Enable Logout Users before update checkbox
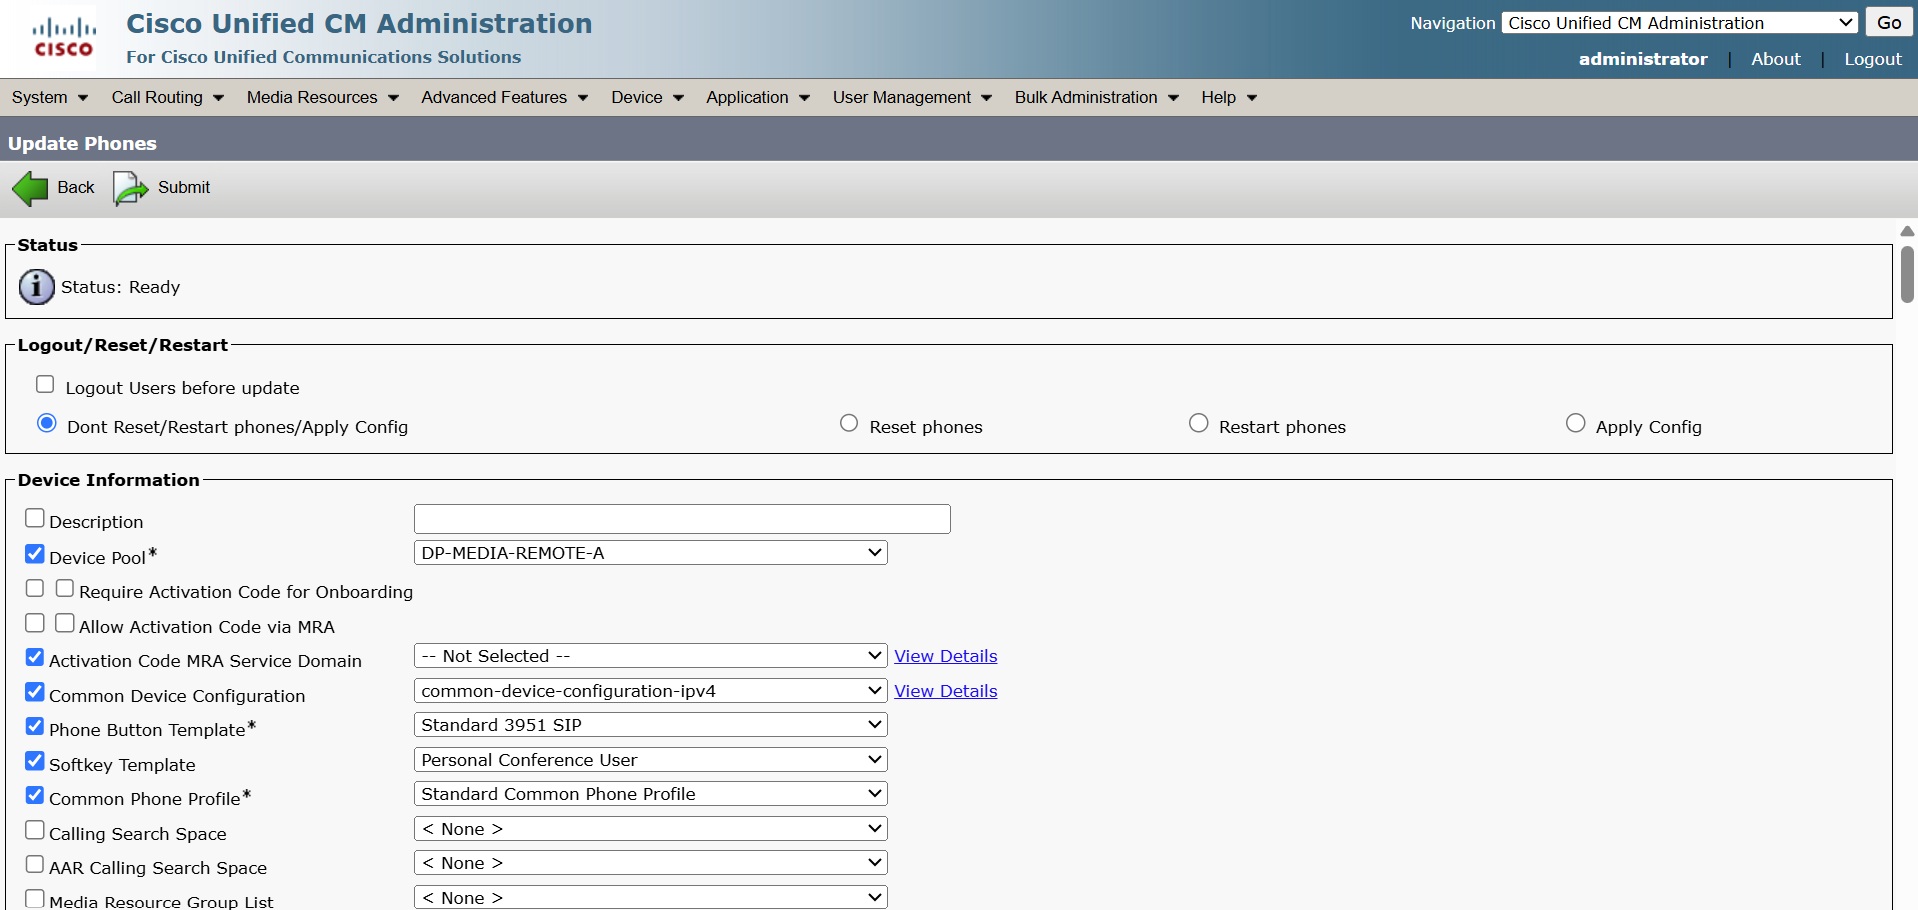The width and height of the screenshot is (1918, 910). [45, 385]
